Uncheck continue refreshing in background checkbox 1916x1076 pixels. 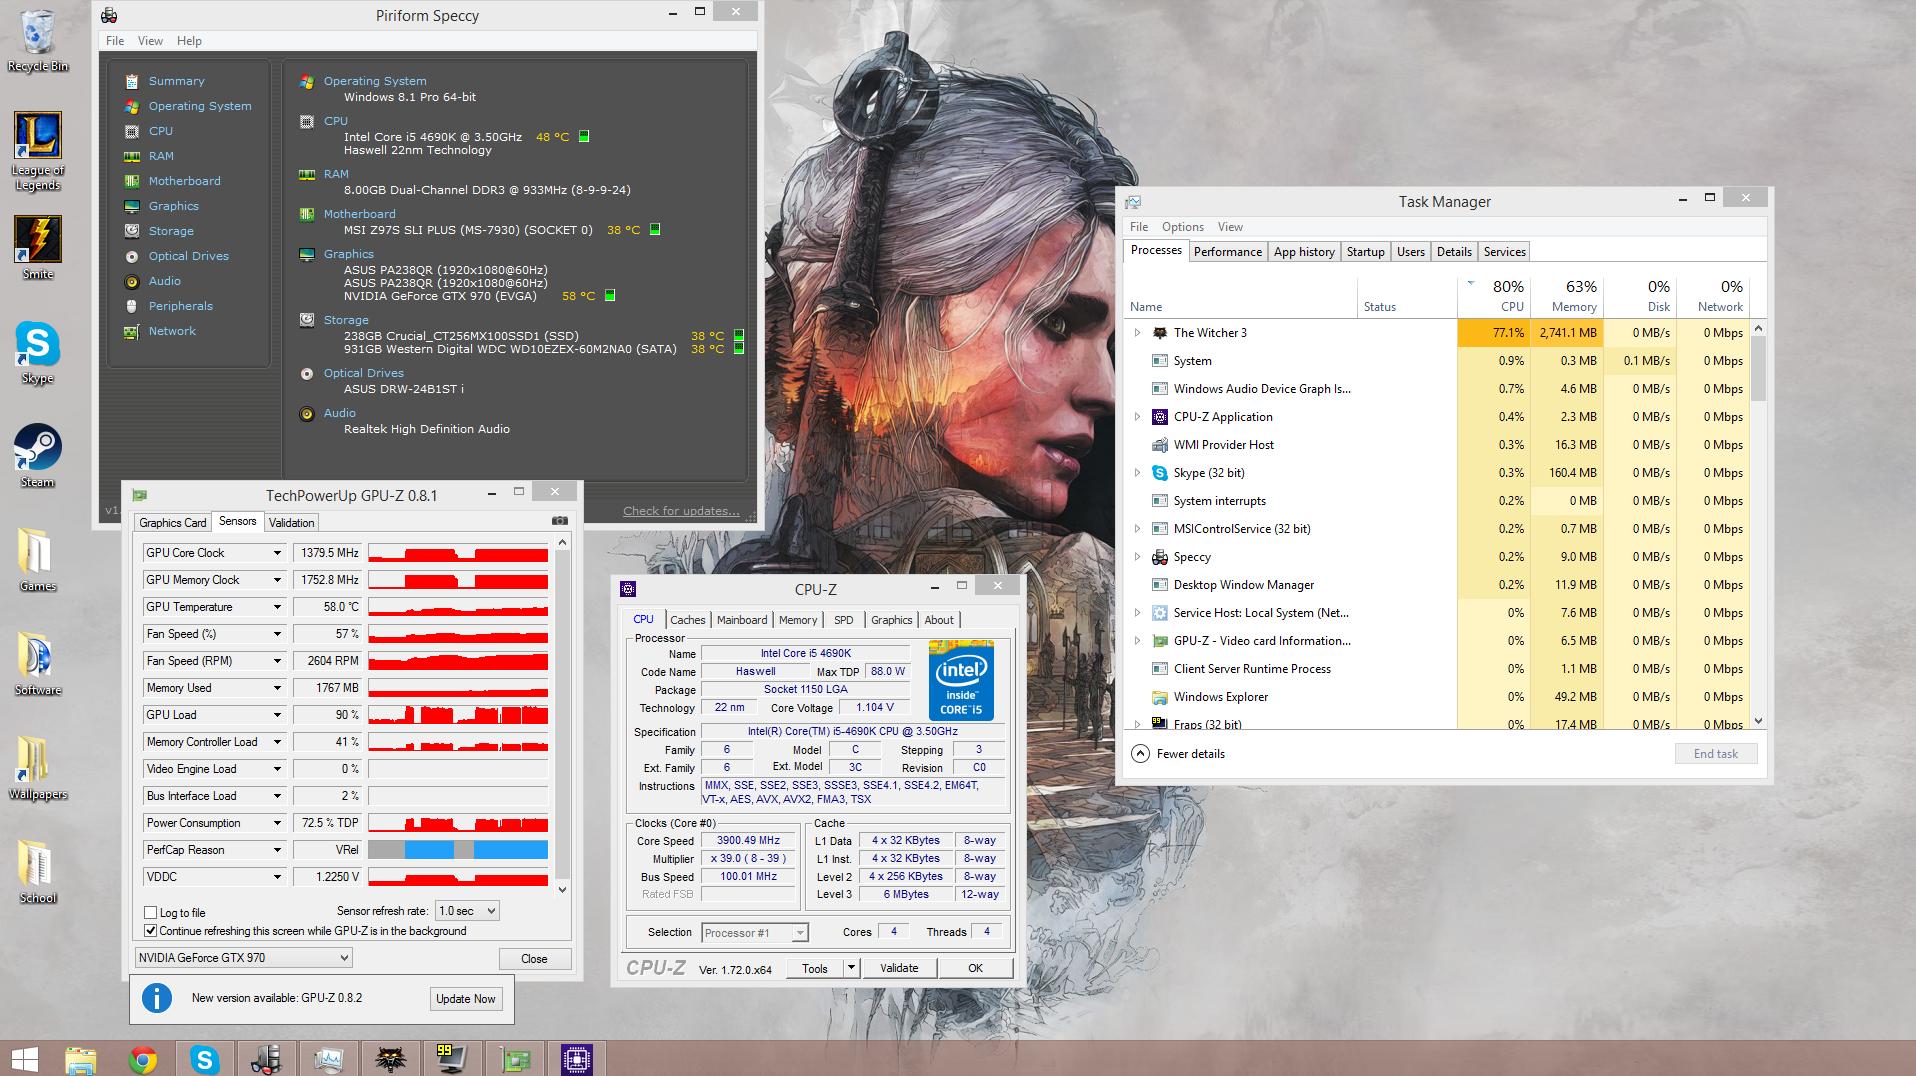pyautogui.click(x=151, y=930)
